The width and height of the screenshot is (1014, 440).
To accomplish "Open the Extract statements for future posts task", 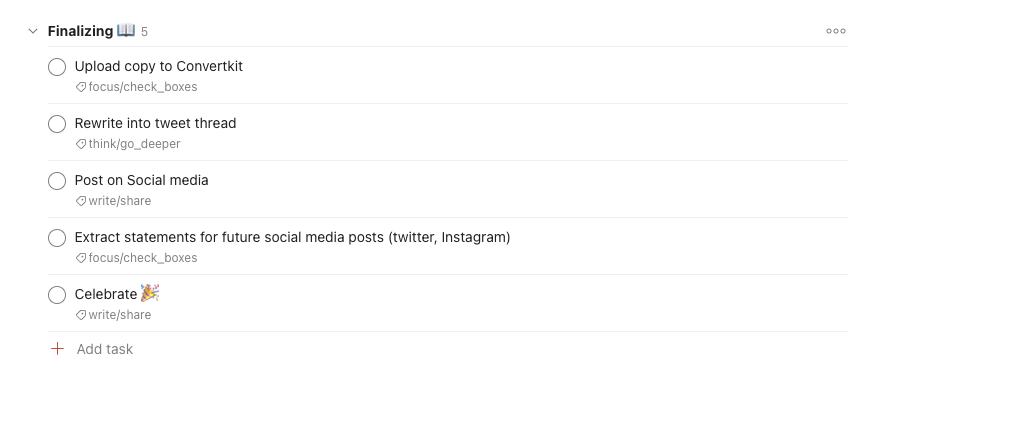I will pos(292,237).
